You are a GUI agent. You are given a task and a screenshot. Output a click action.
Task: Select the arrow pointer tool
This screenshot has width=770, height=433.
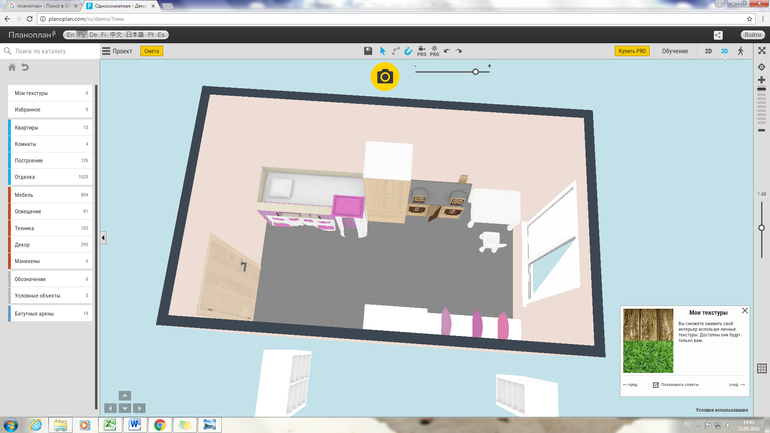point(382,50)
